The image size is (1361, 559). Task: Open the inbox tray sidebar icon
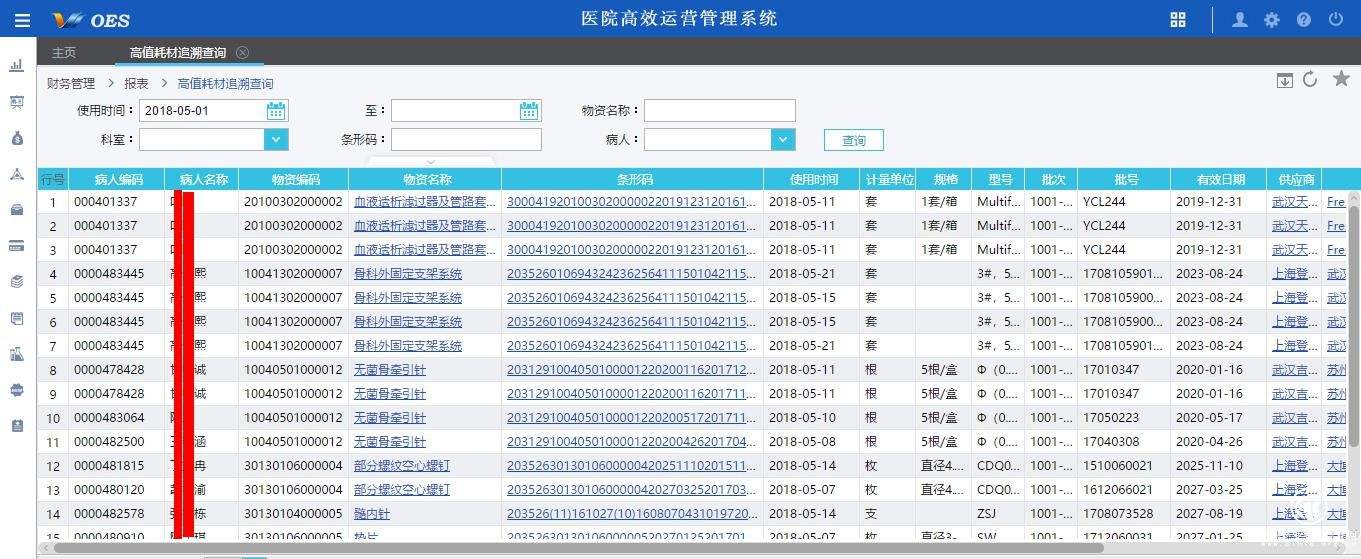(16, 210)
